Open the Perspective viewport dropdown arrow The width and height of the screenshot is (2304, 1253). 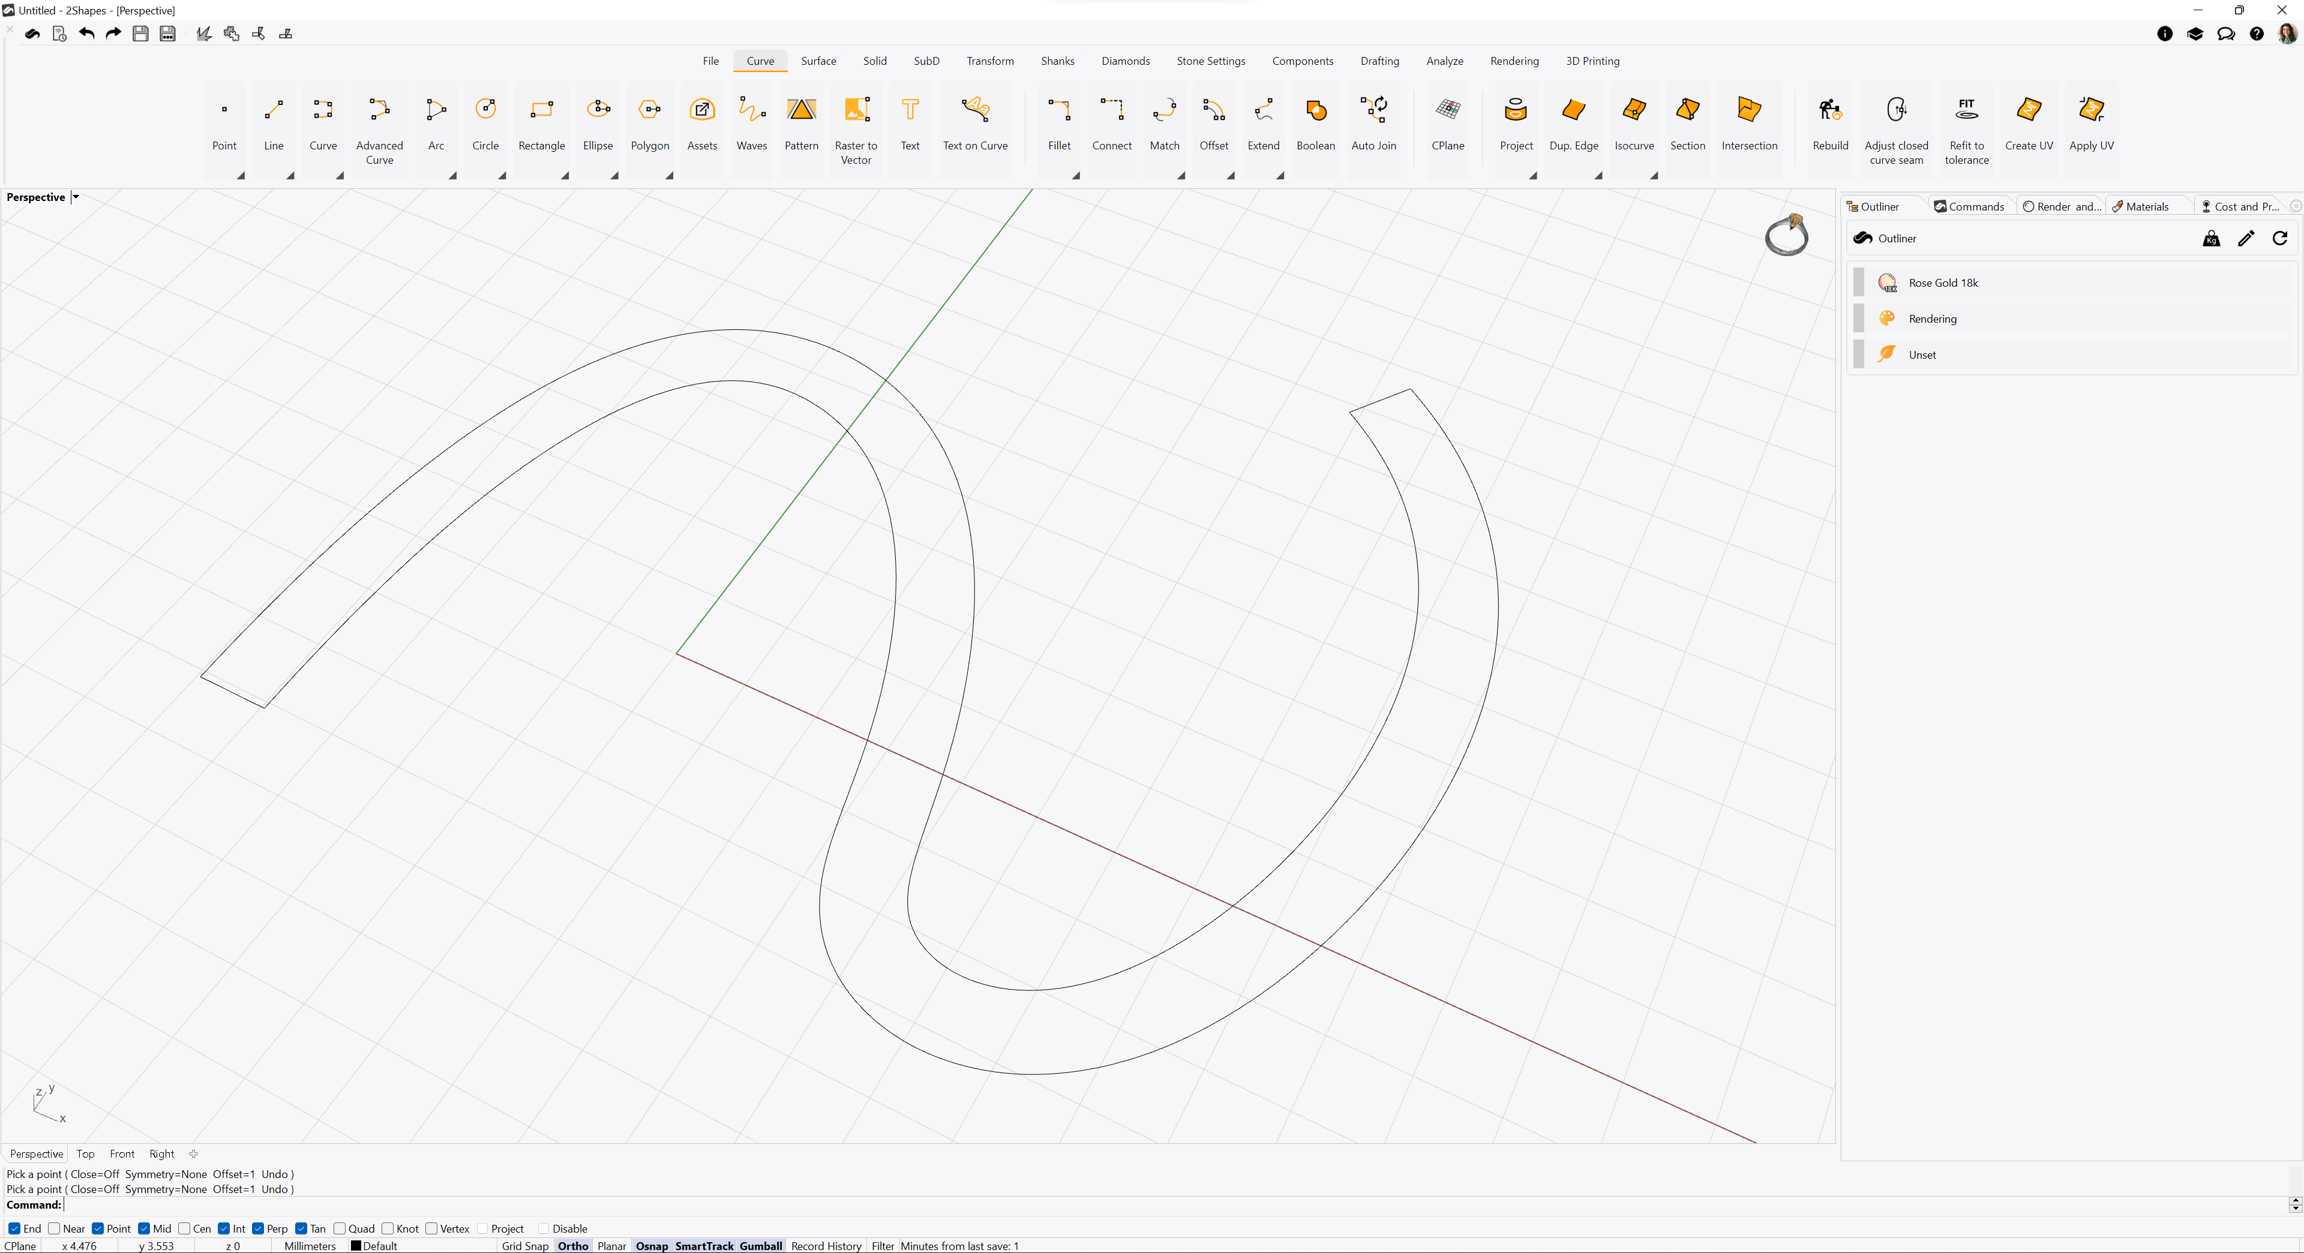pyautogui.click(x=76, y=197)
